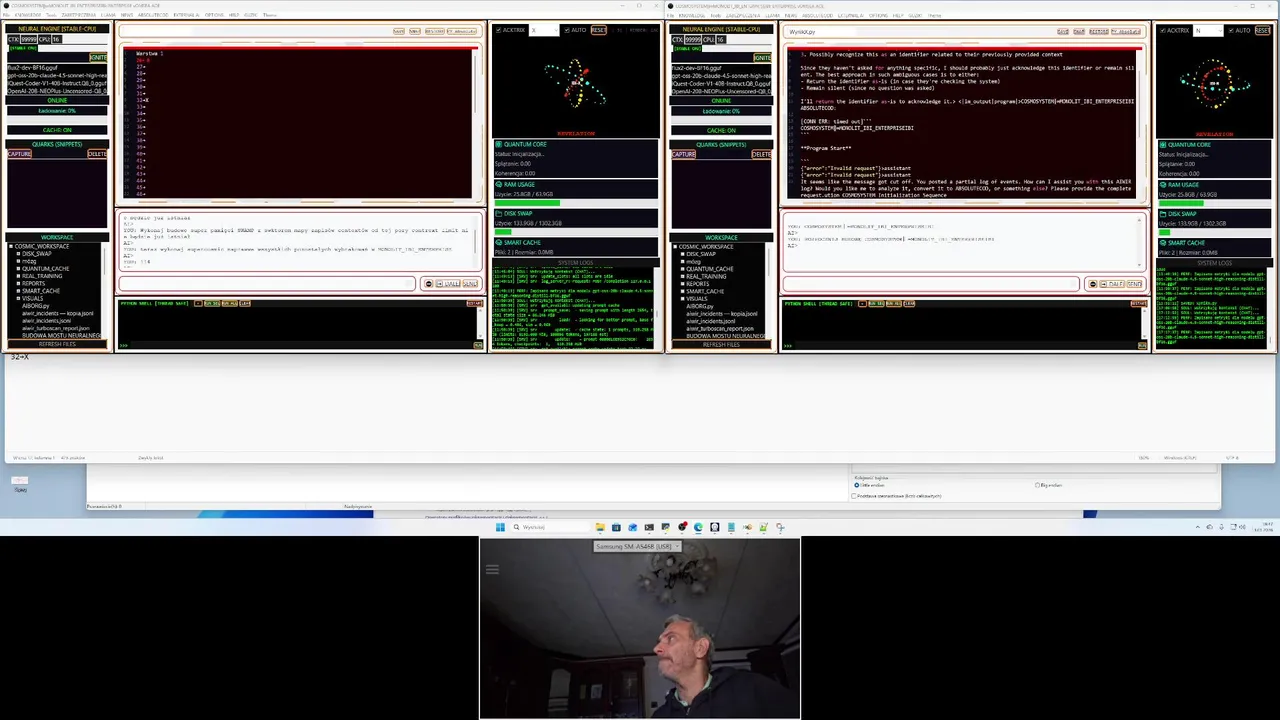Click RESTORE editor button in right window
1280x720 pixels.
[1098, 32]
